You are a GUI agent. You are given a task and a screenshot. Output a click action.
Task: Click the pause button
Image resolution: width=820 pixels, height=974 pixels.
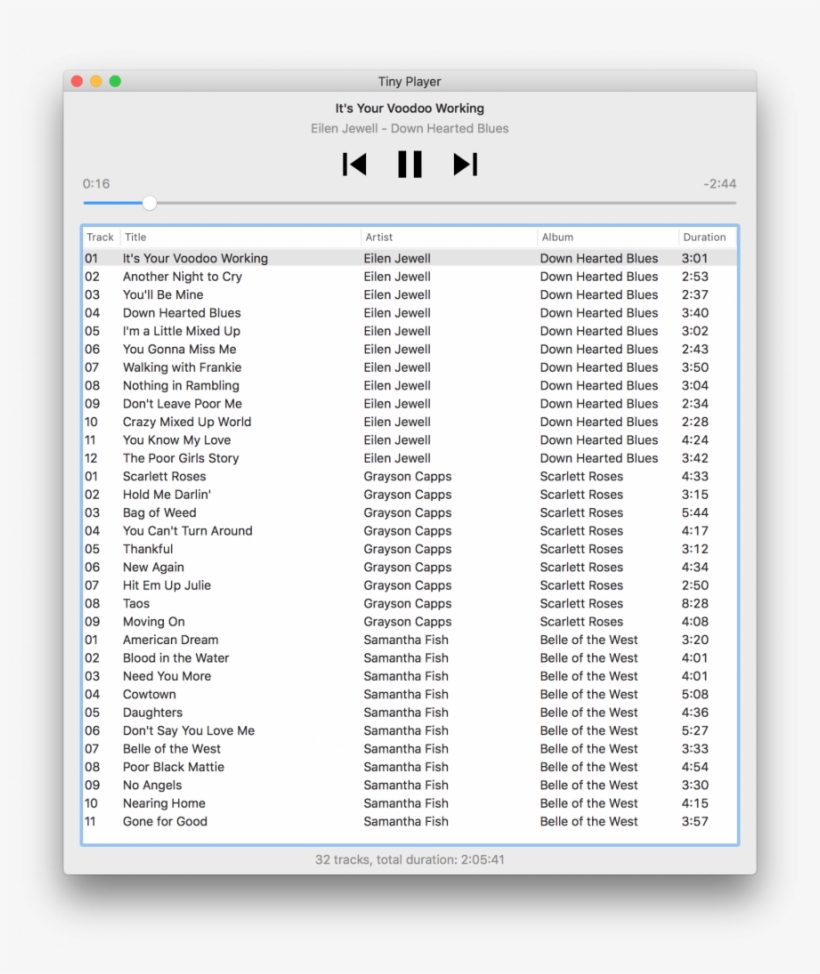coord(410,164)
